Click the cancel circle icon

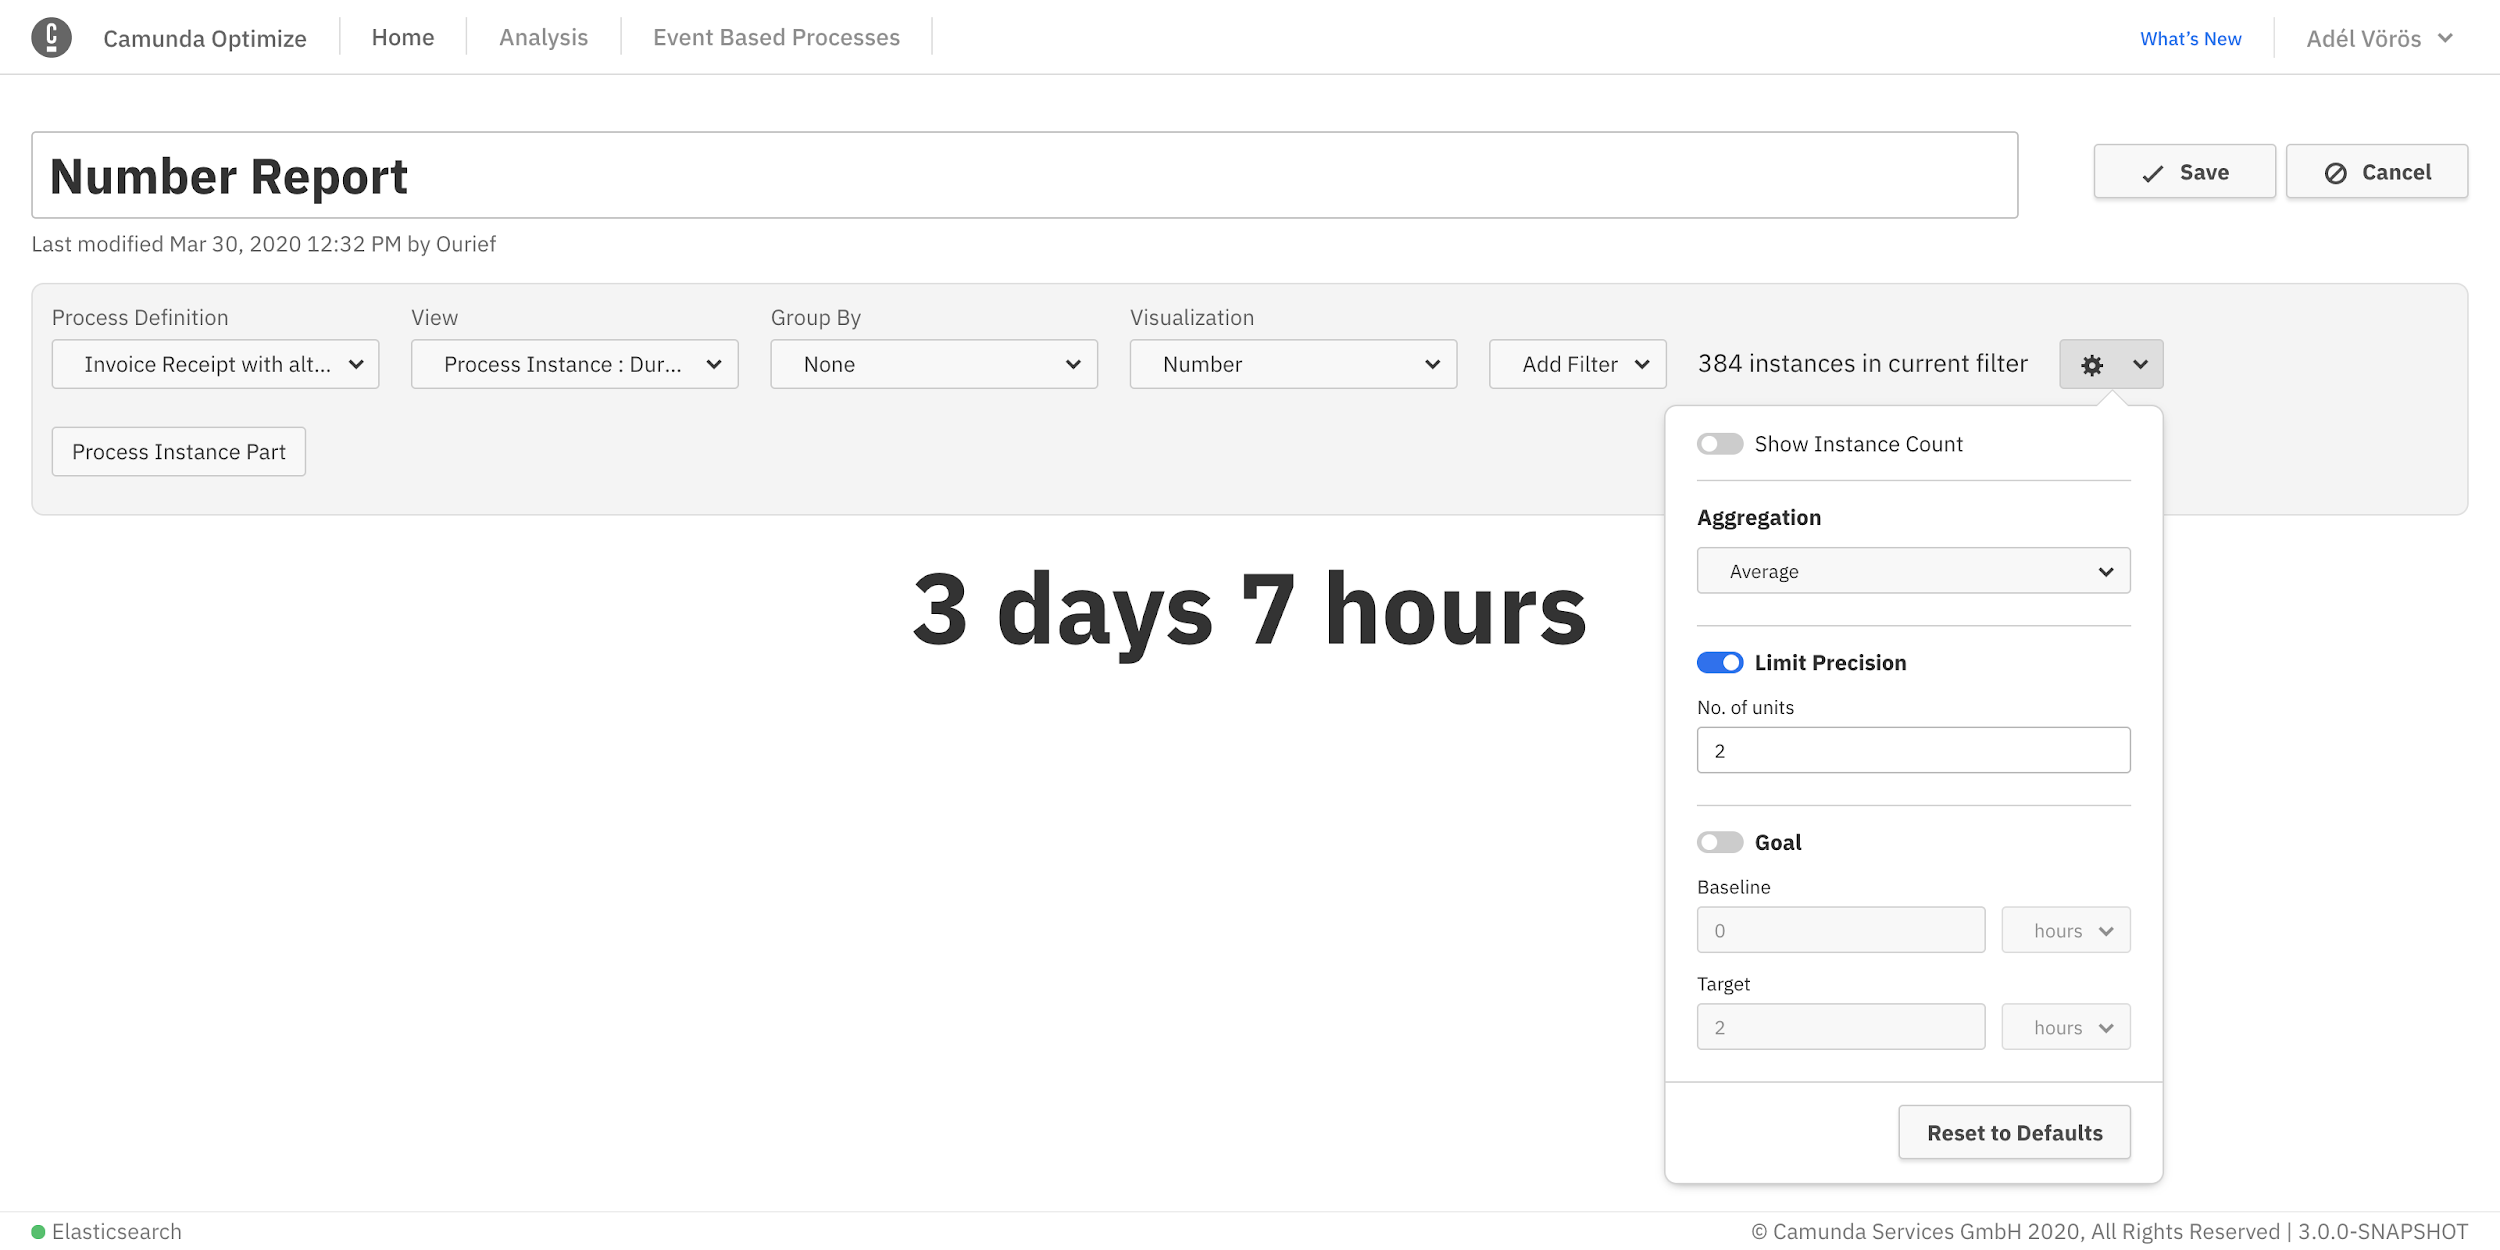coord(2335,174)
